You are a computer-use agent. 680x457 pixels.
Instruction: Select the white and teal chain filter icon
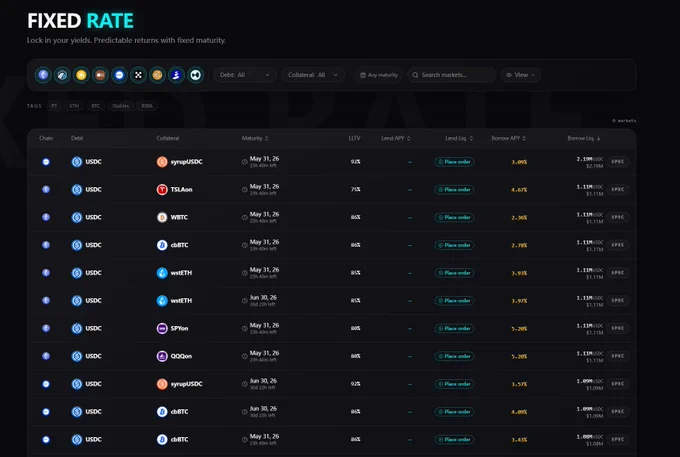196,75
